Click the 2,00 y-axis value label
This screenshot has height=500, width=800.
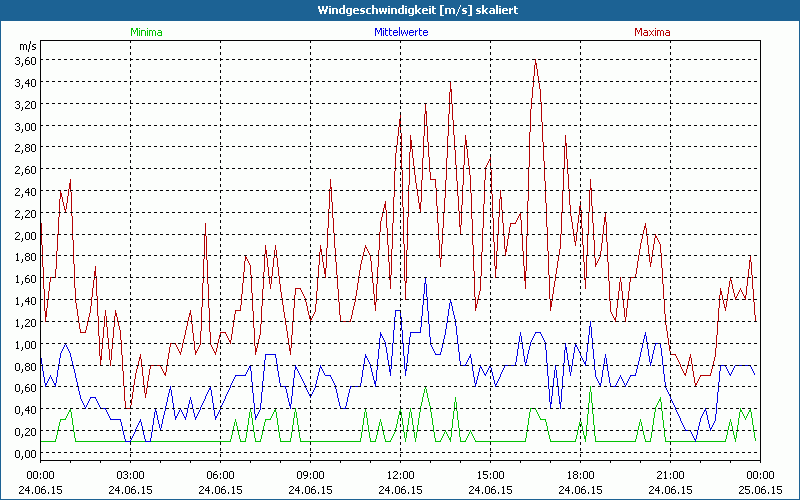click(25, 236)
